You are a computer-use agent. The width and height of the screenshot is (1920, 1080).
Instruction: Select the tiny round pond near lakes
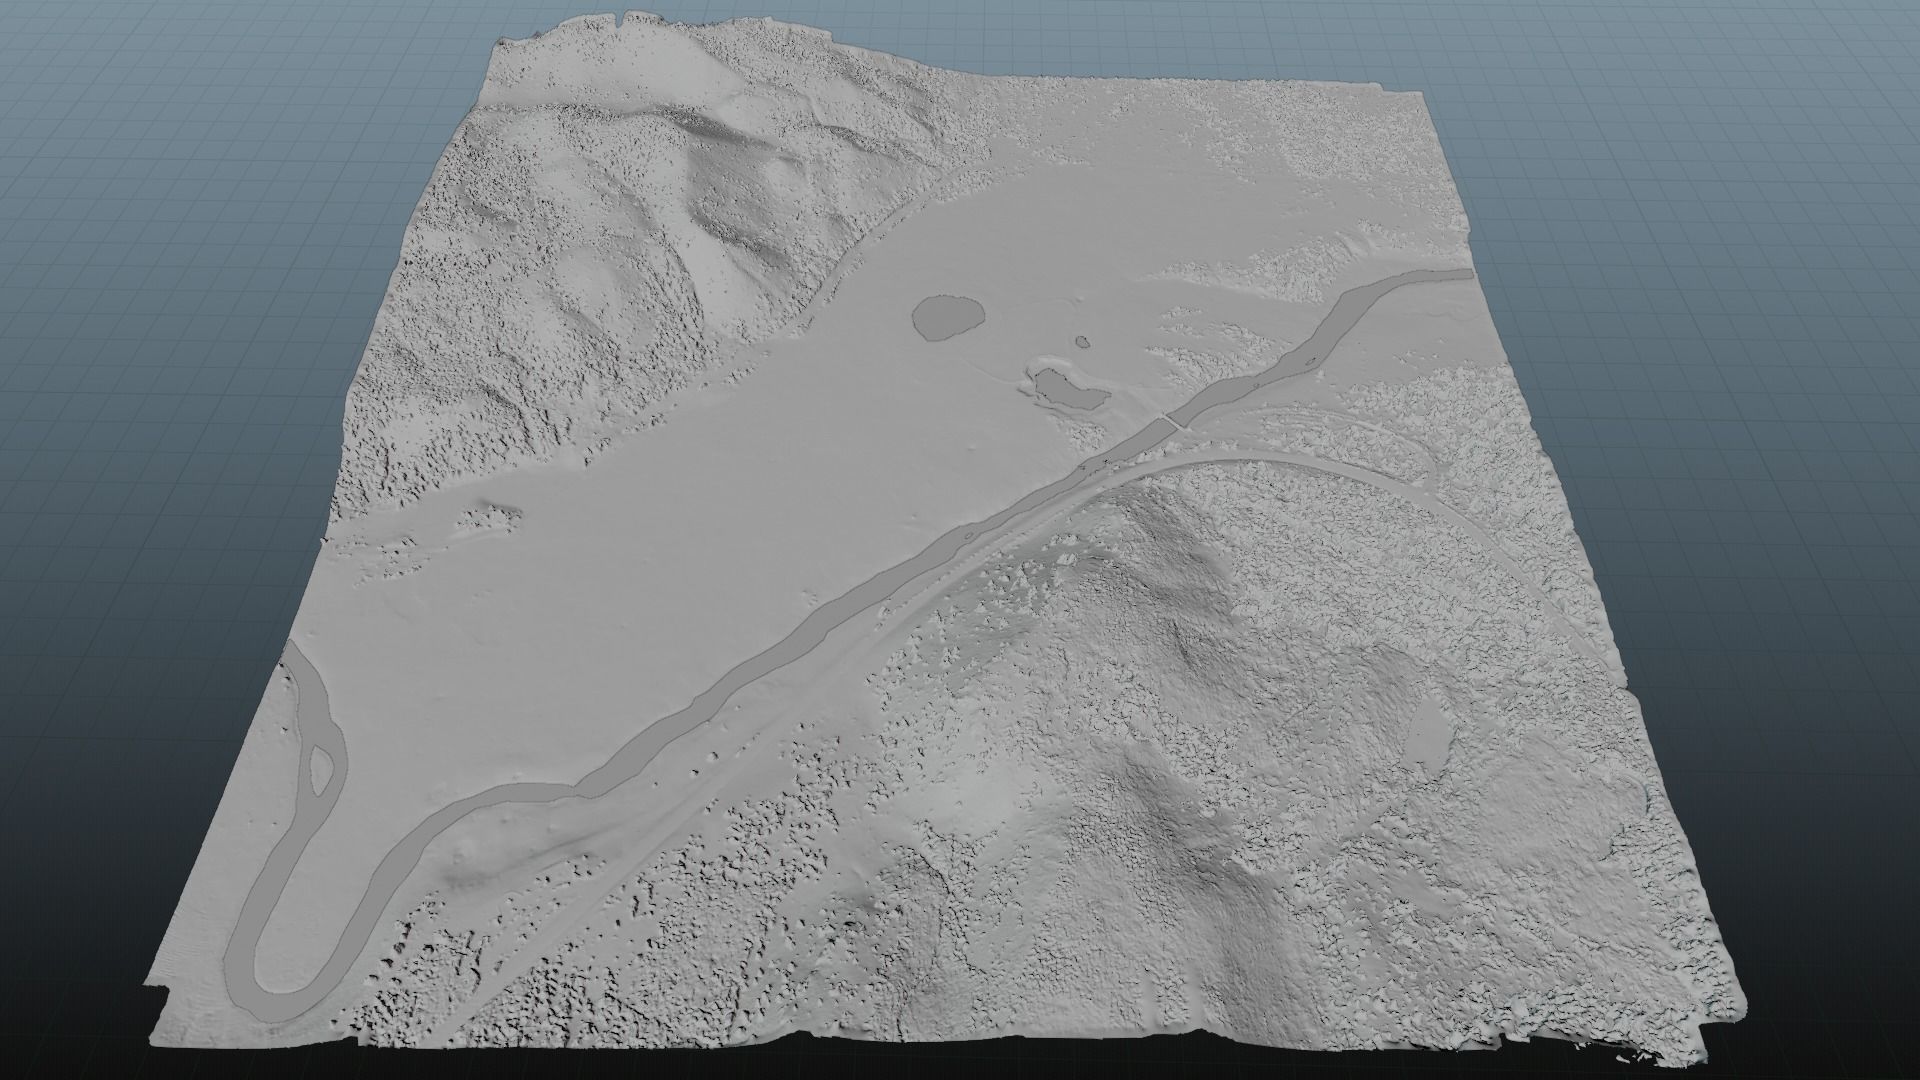tap(1081, 341)
